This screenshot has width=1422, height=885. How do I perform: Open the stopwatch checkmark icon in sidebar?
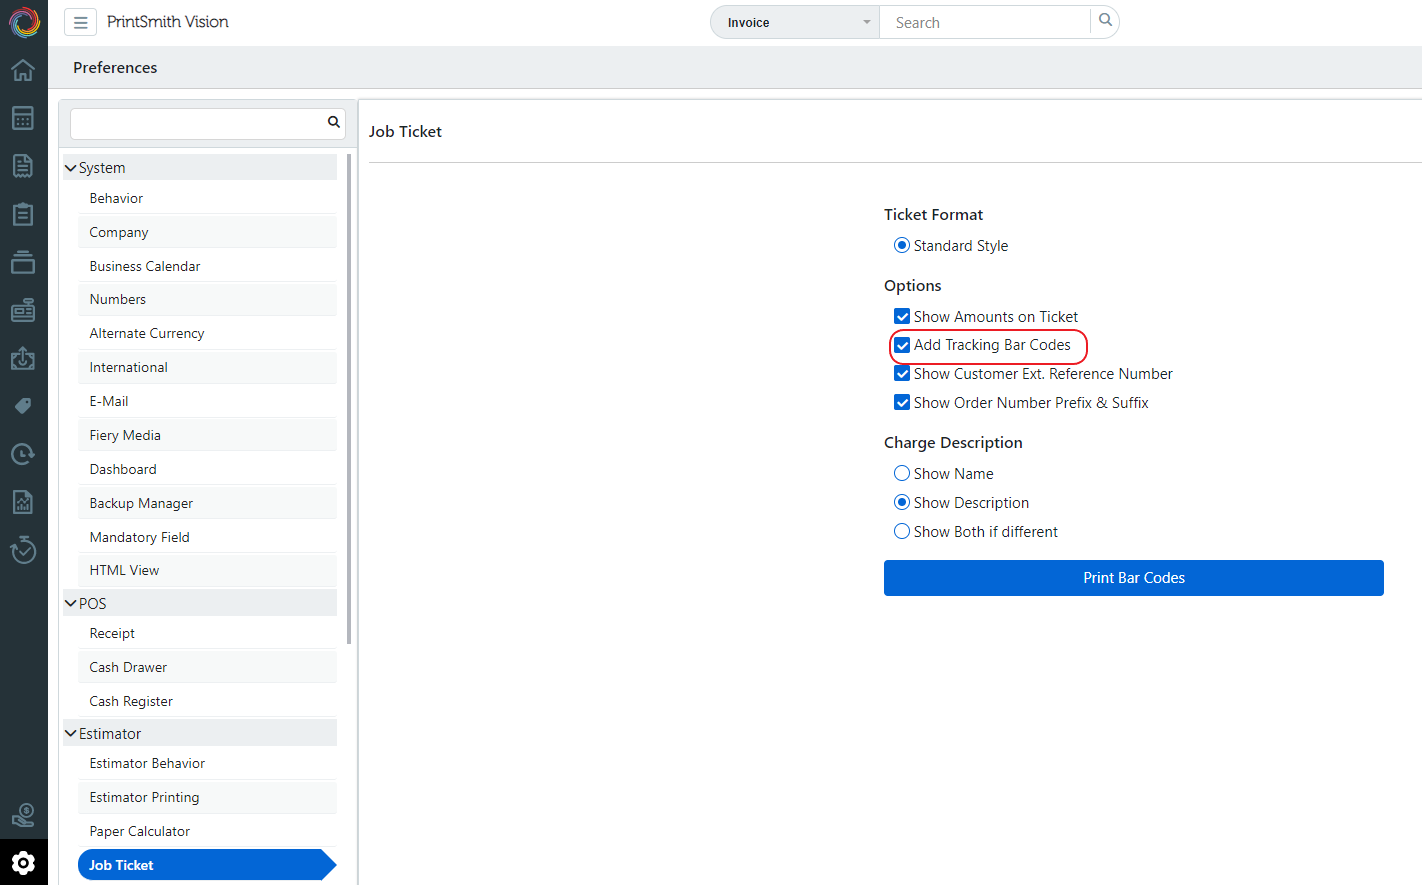pyautogui.click(x=23, y=550)
